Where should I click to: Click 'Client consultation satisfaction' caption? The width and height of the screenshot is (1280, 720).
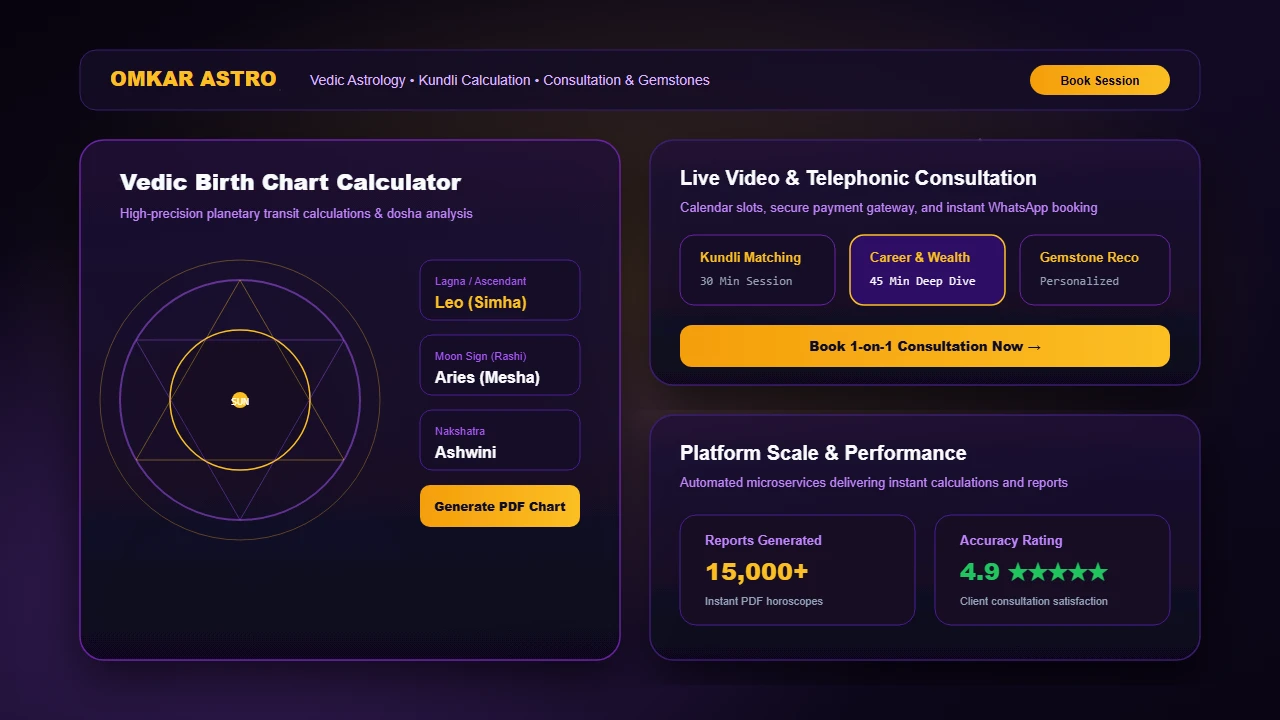pyautogui.click(x=1034, y=601)
